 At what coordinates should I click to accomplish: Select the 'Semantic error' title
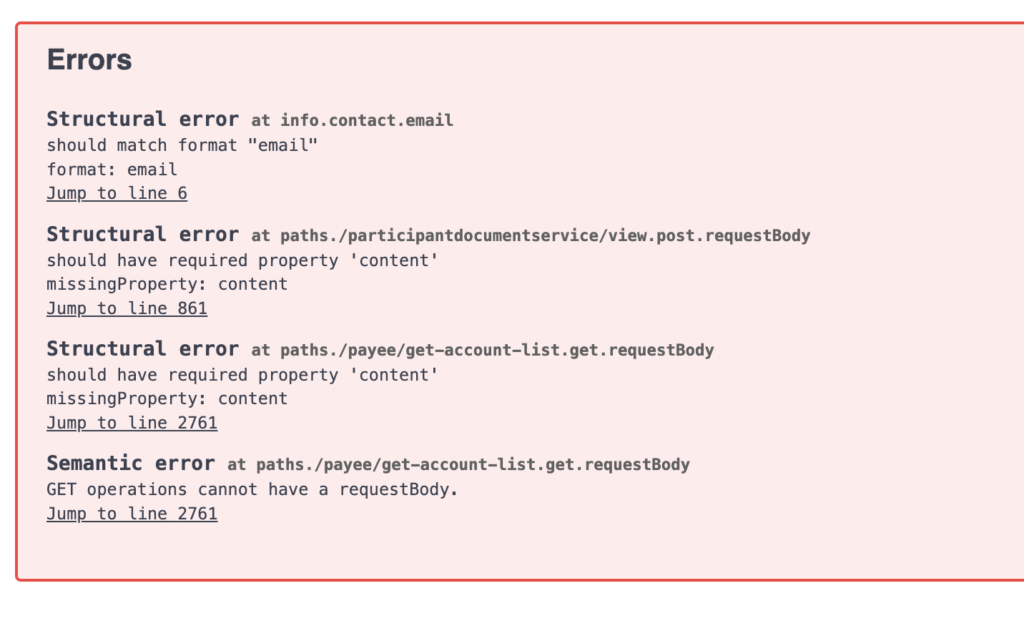coord(131,464)
